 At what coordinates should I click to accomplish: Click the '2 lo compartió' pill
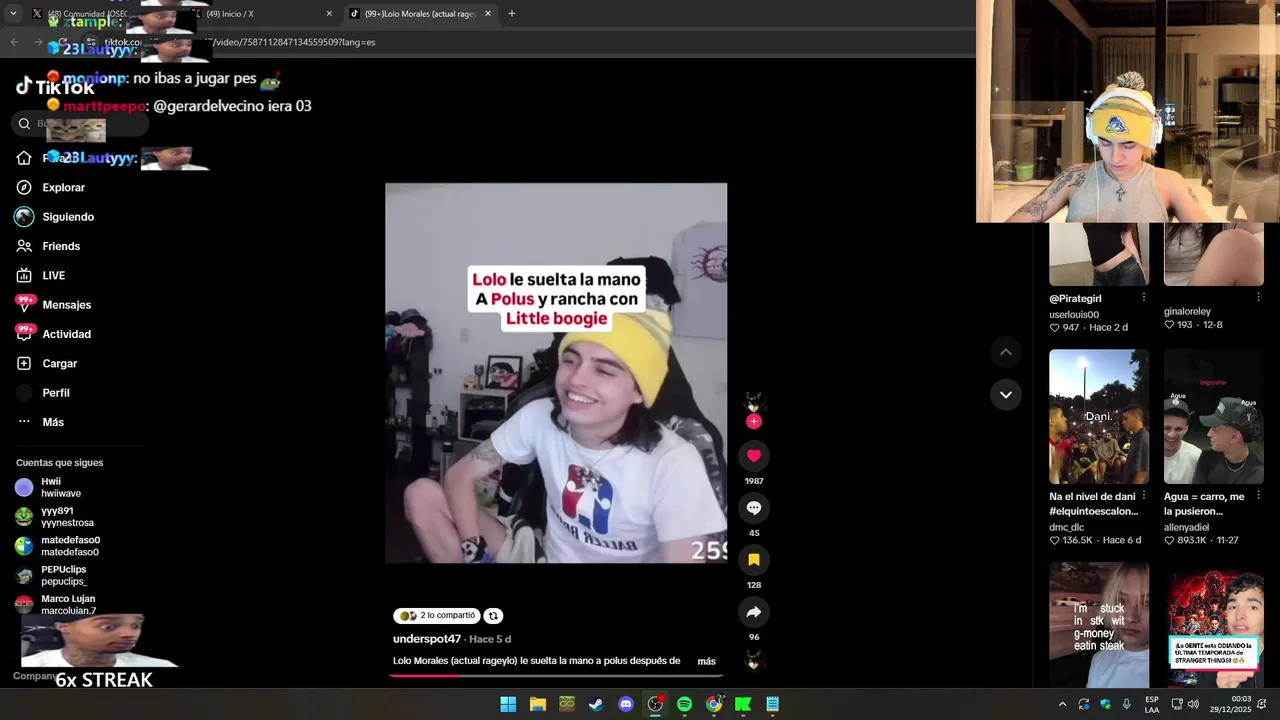[437, 616]
